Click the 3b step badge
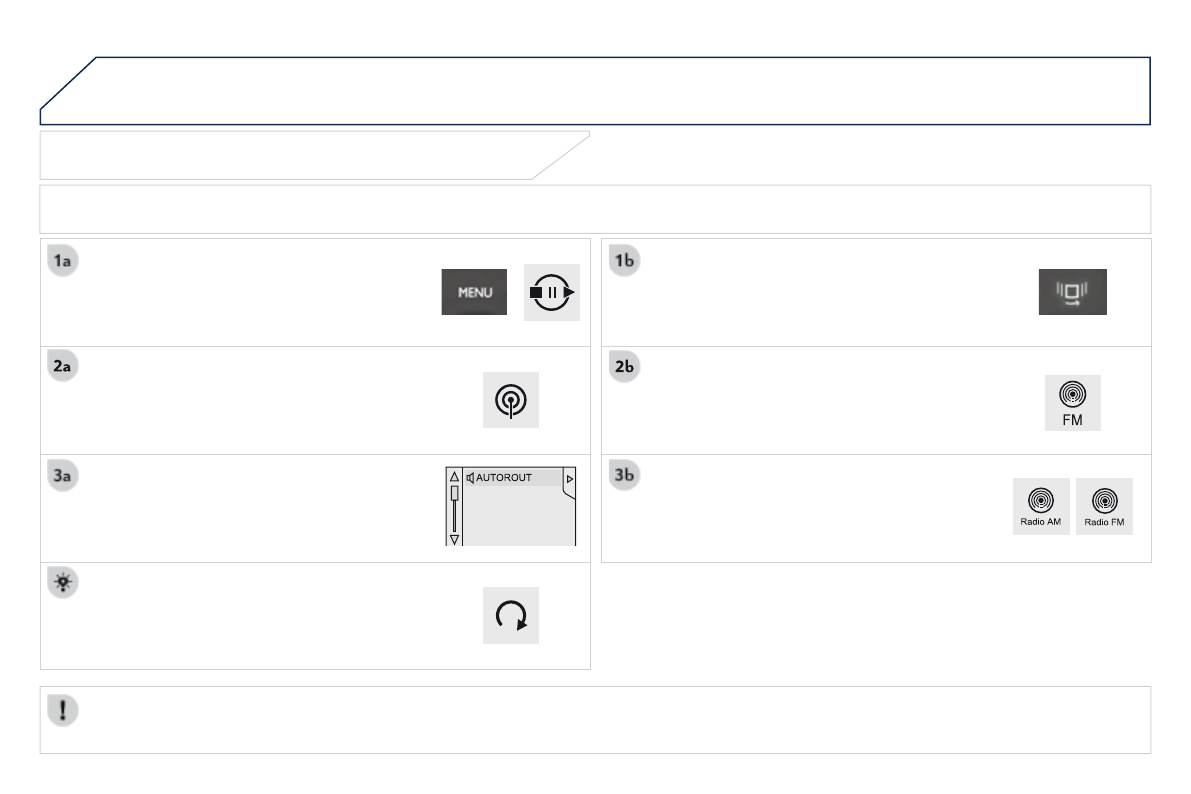The image size is (1191, 794). tap(624, 476)
